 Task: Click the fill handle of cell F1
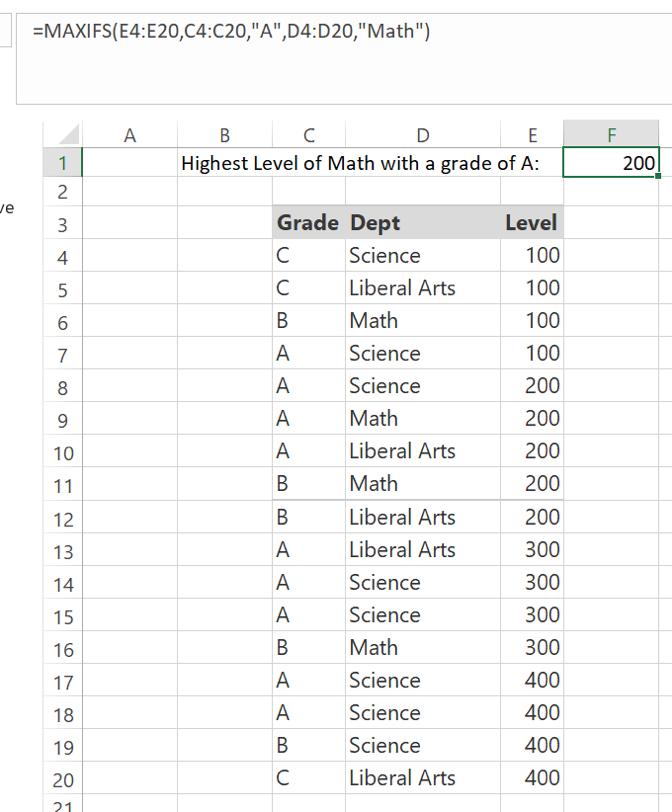[x=658, y=177]
